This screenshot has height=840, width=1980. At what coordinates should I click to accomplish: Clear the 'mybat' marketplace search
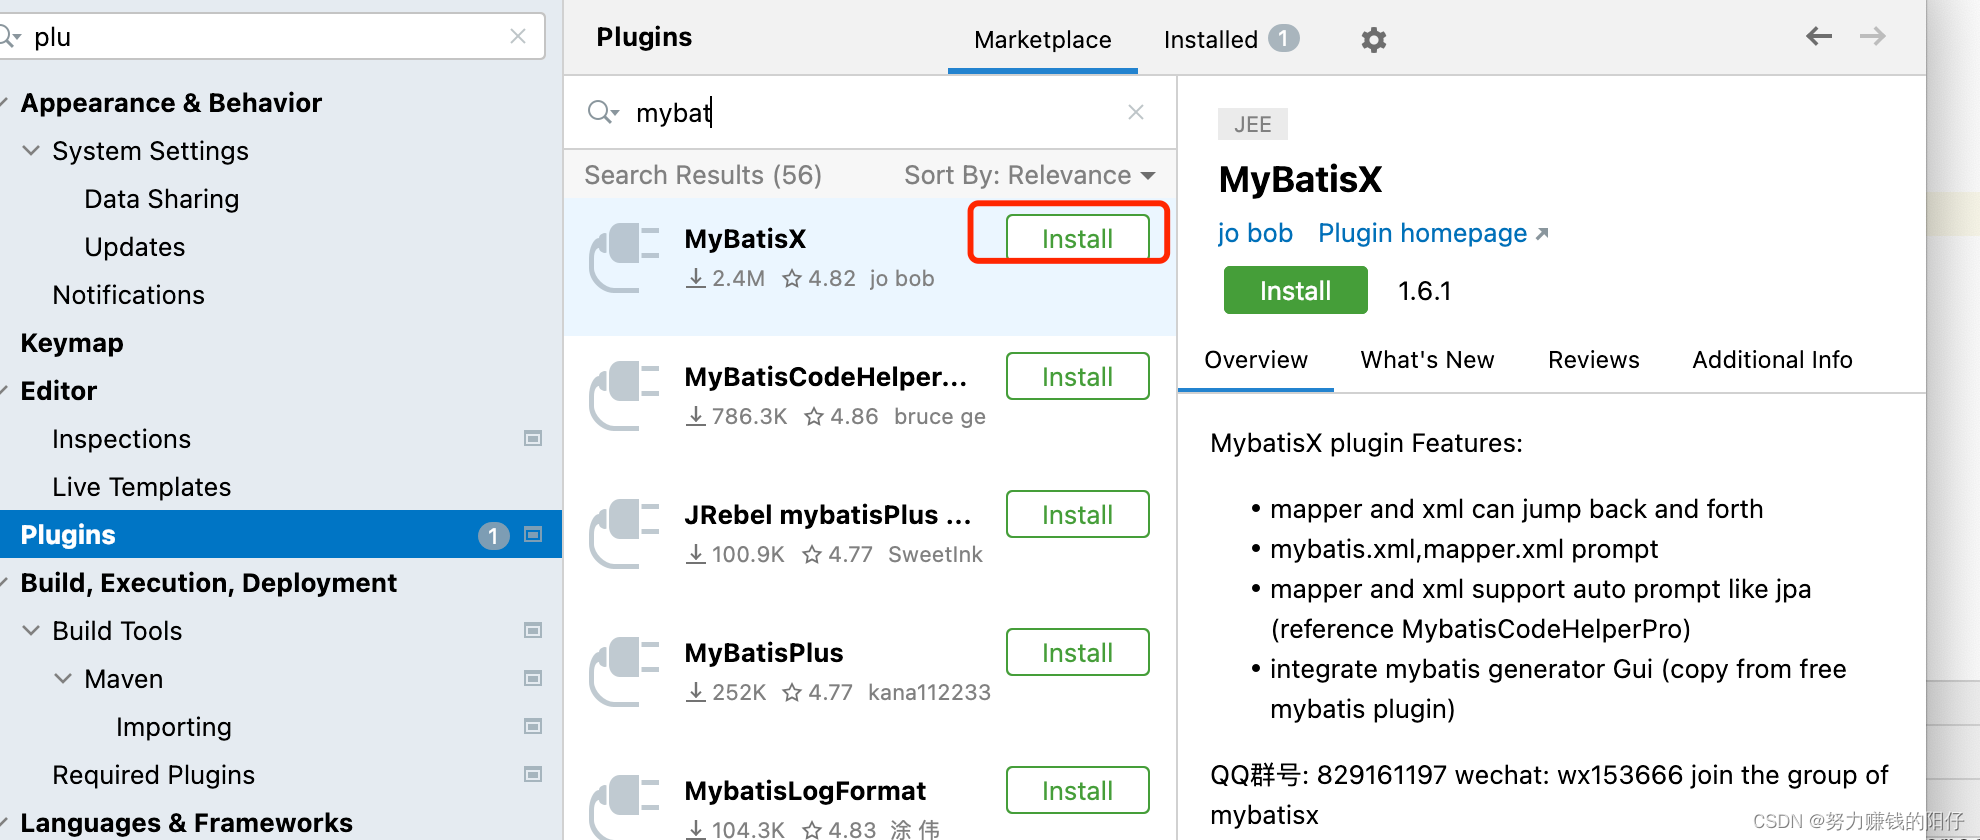pos(1136,112)
